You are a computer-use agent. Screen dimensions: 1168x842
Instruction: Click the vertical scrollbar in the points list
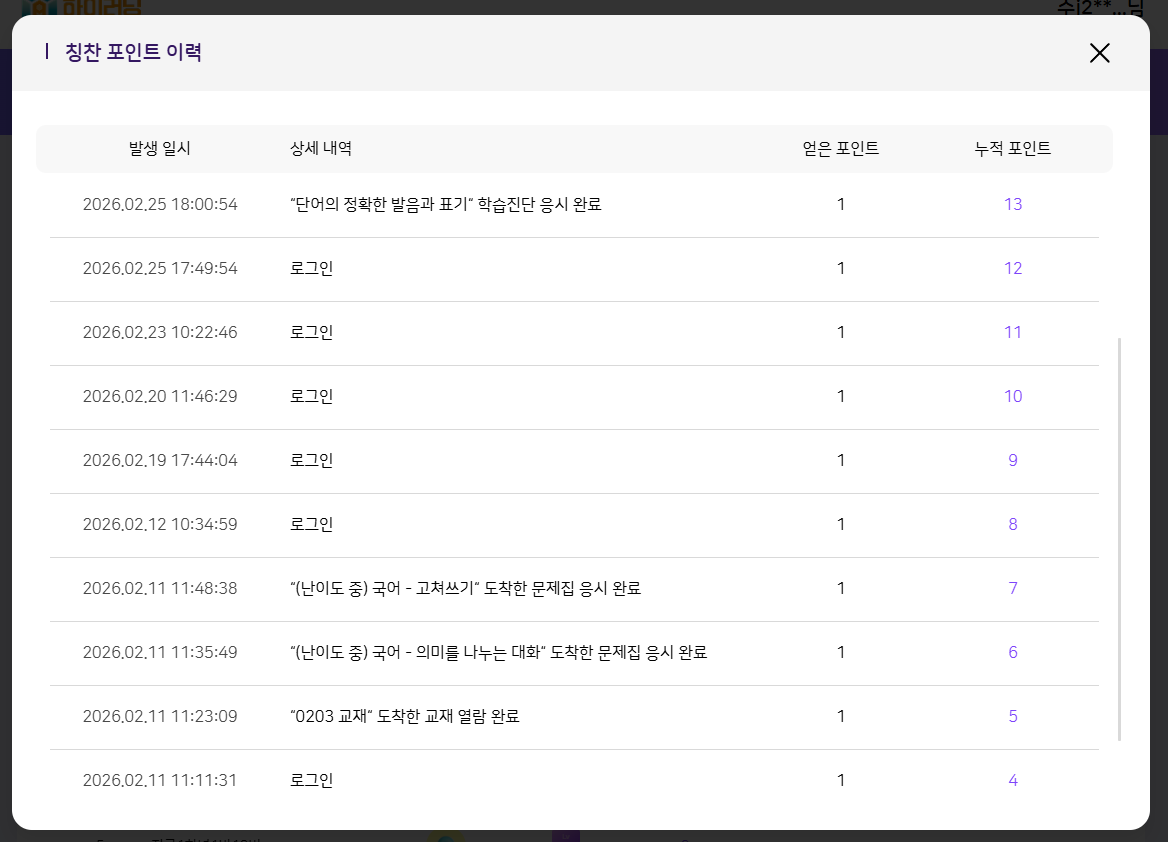(x=1119, y=538)
